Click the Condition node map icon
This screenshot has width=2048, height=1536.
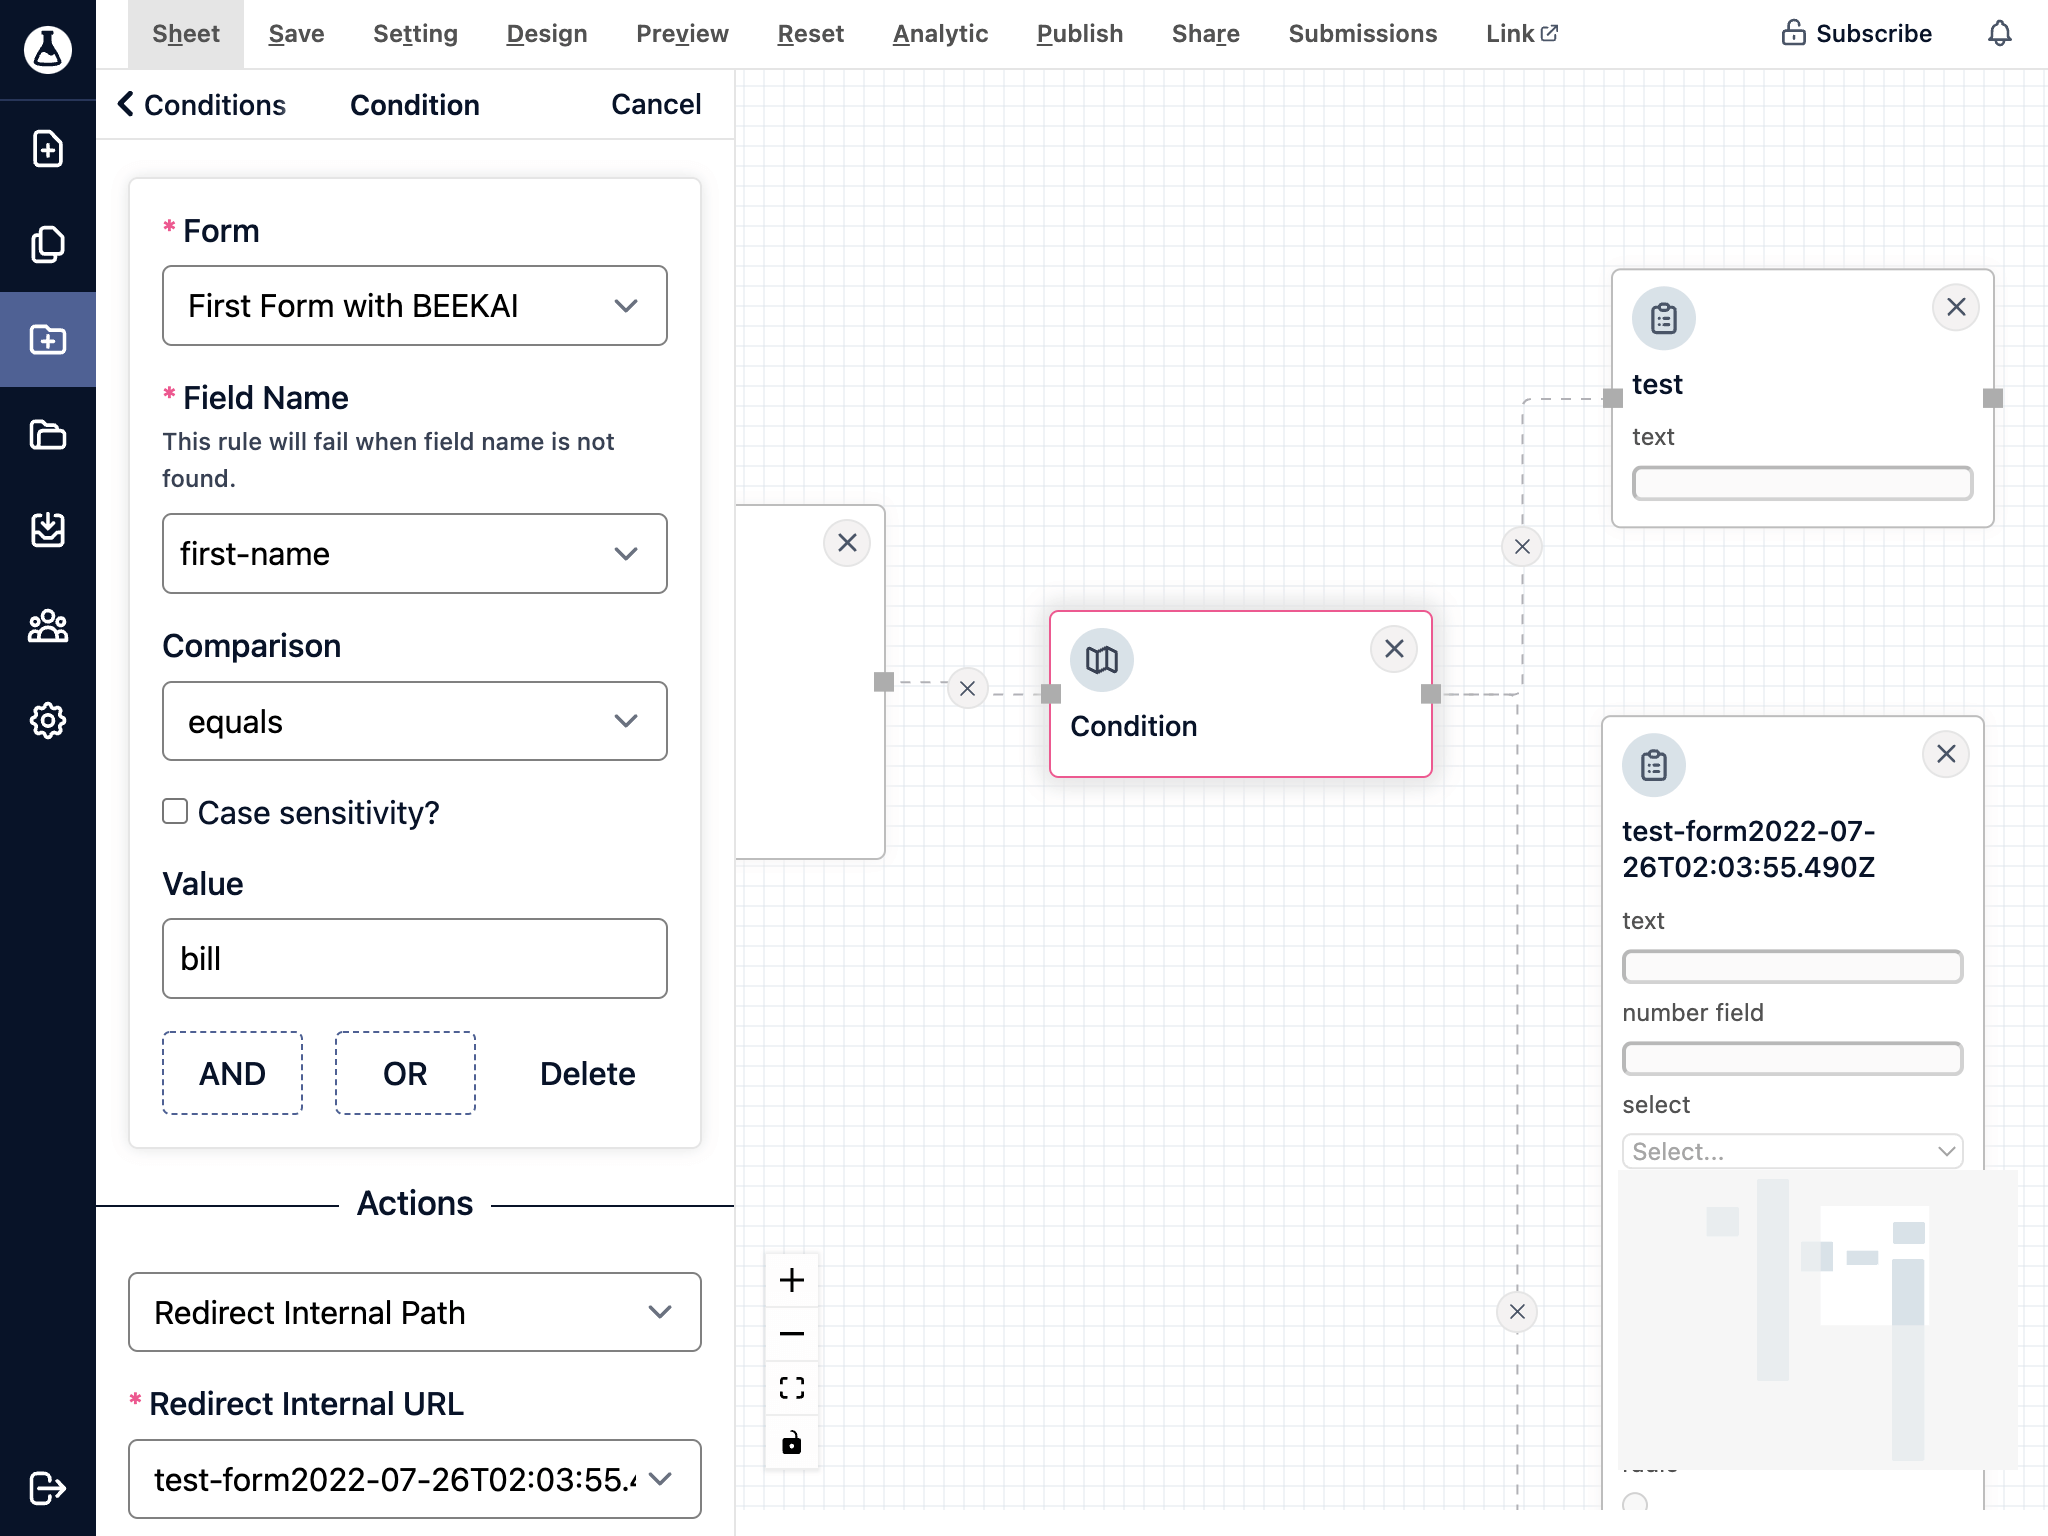[x=1103, y=660]
